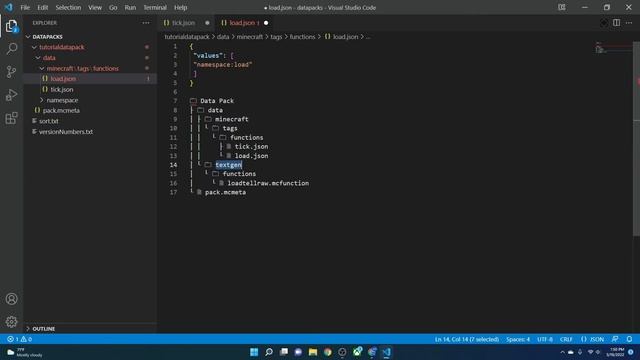
Task: Click the clock and date in taskbar
Action: click(616, 352)
